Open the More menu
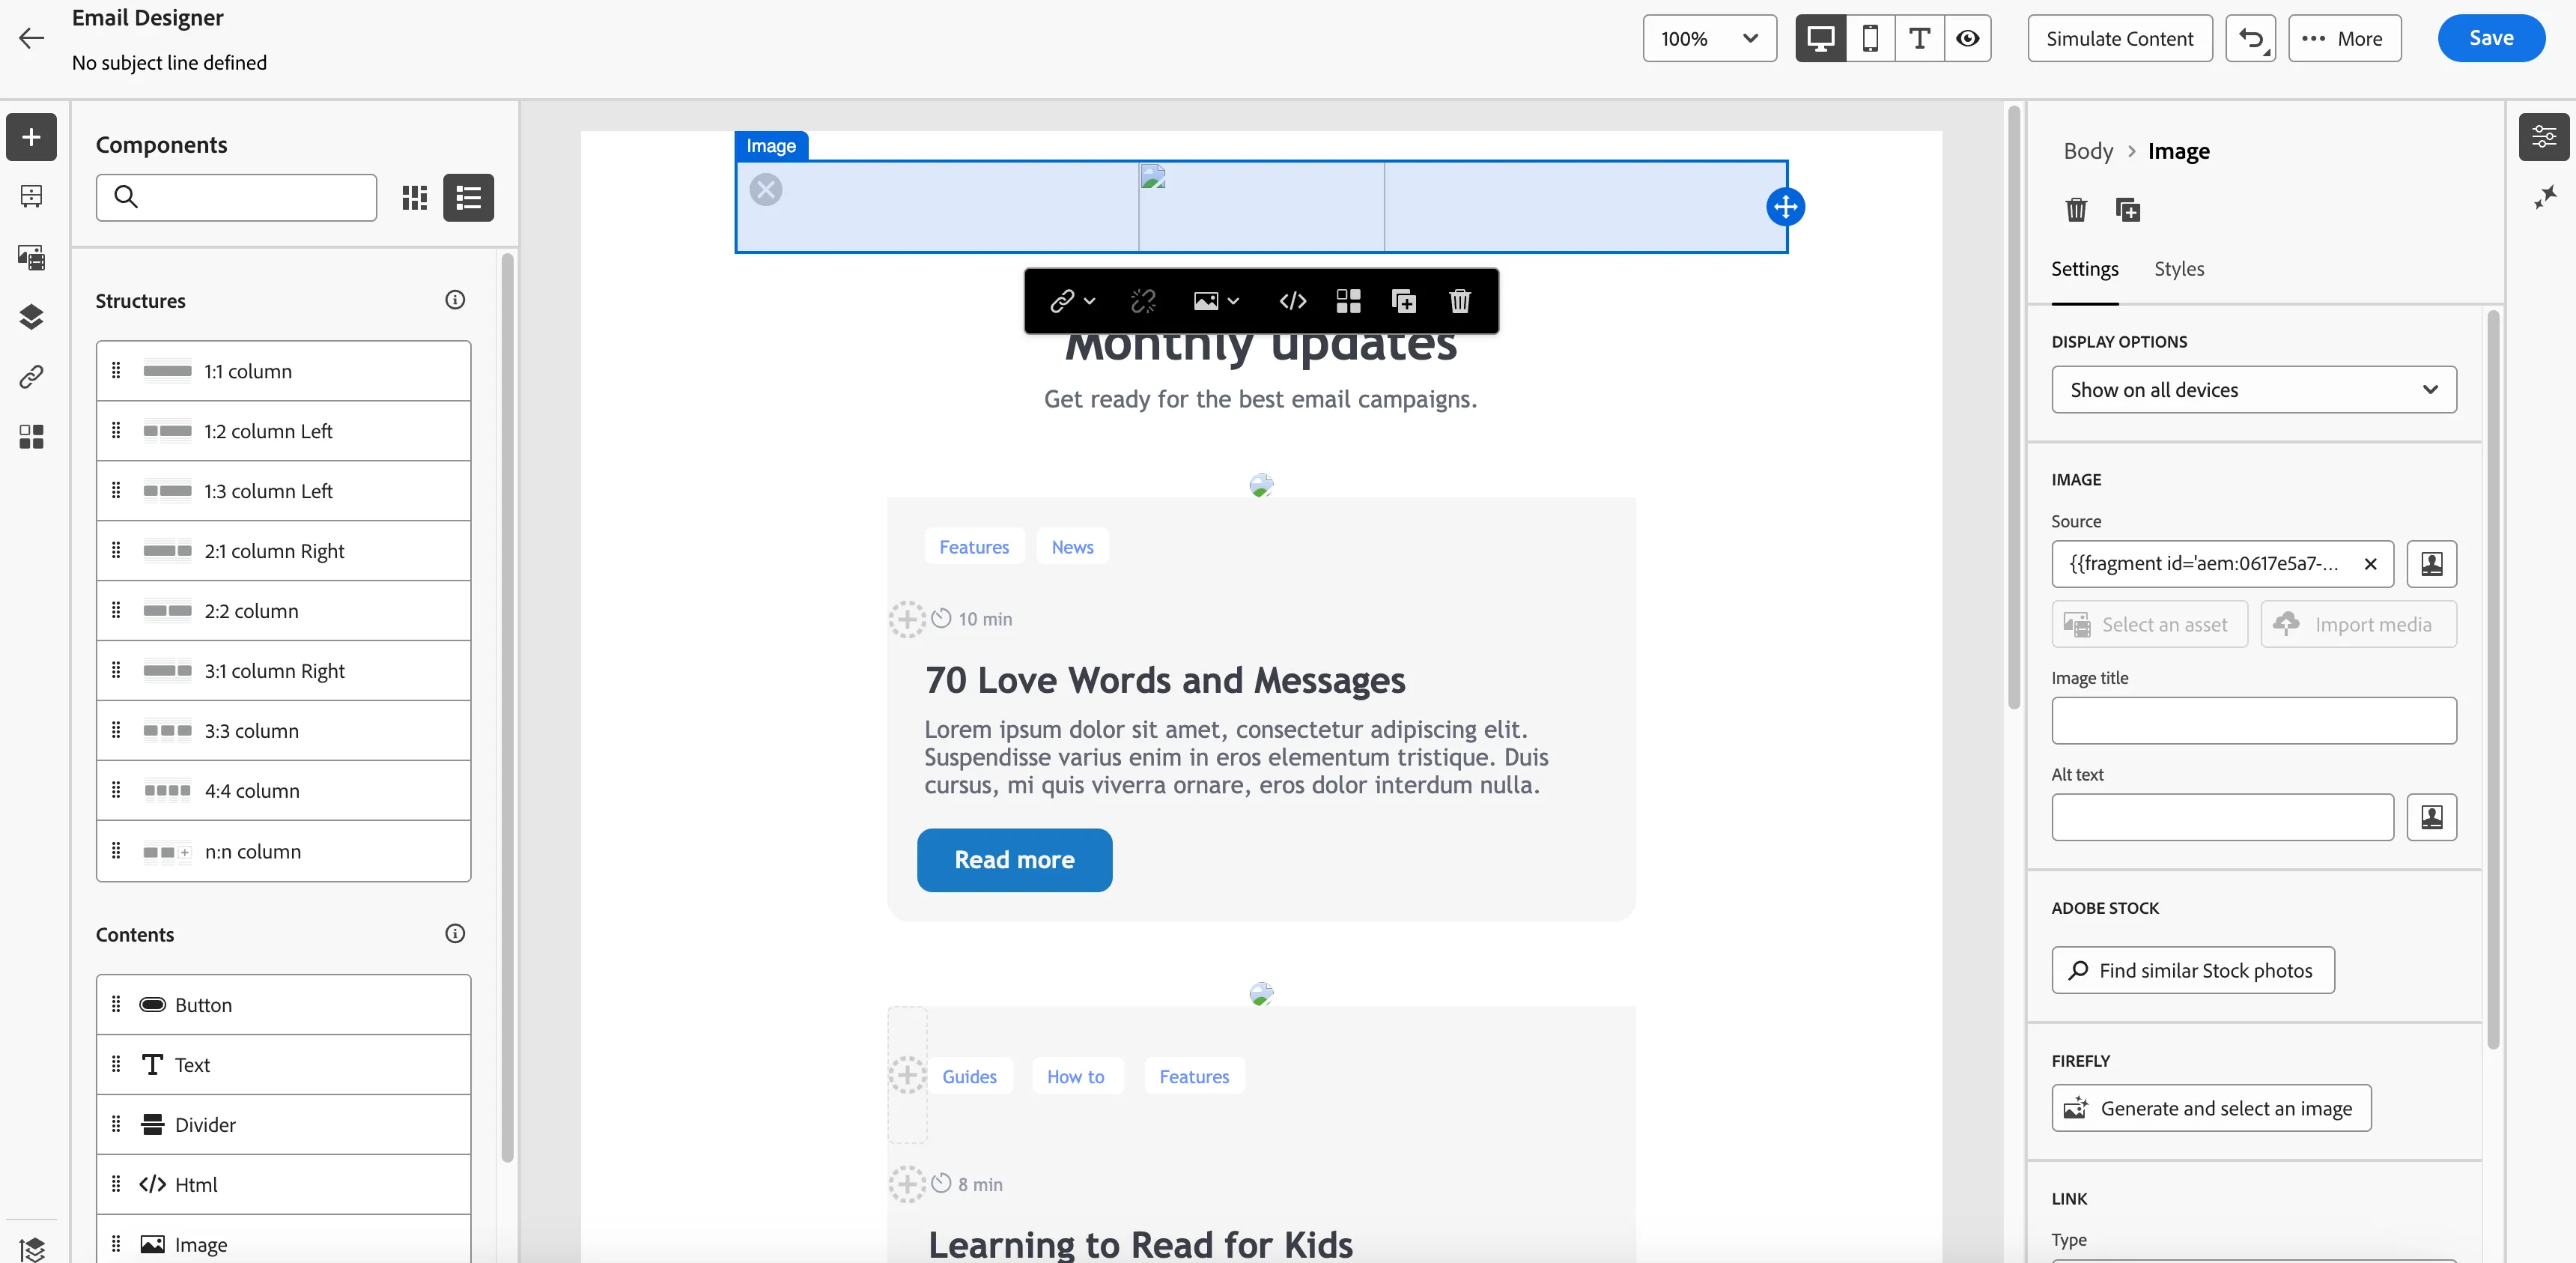 coord(2344,38)
